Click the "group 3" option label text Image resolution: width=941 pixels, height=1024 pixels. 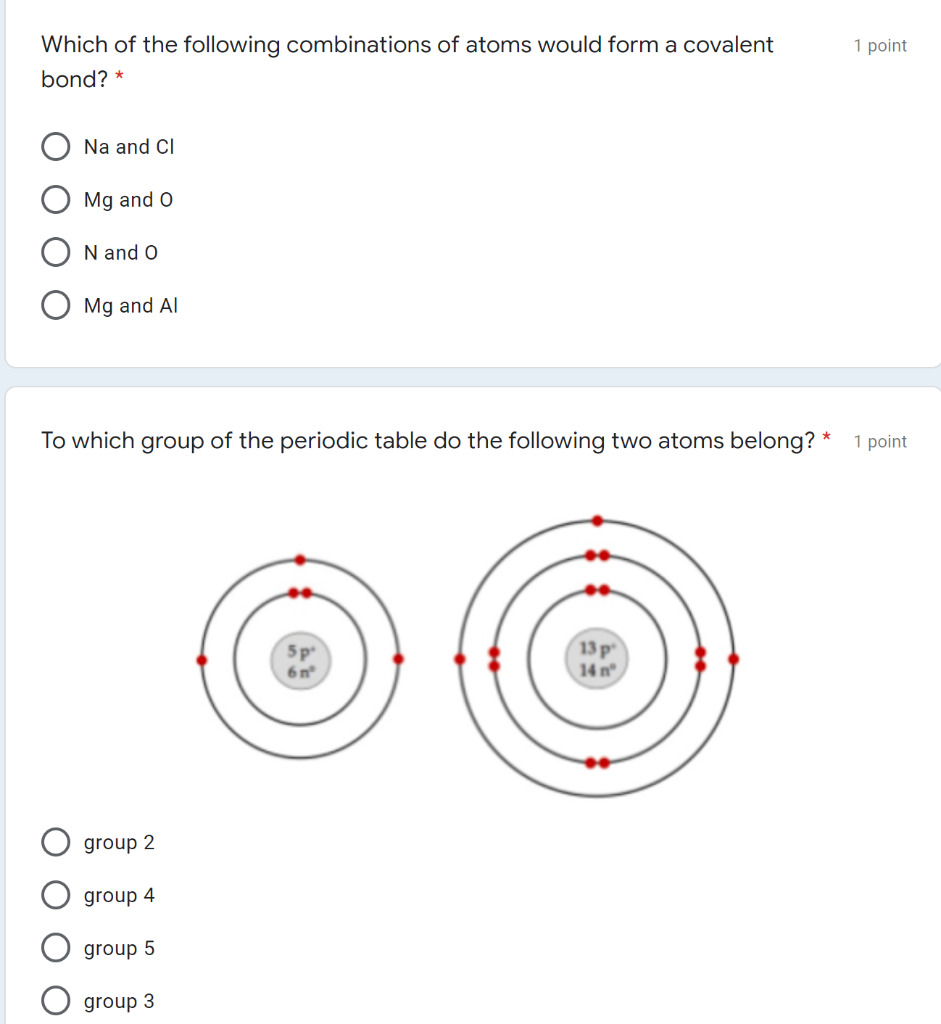(118, 1001)
